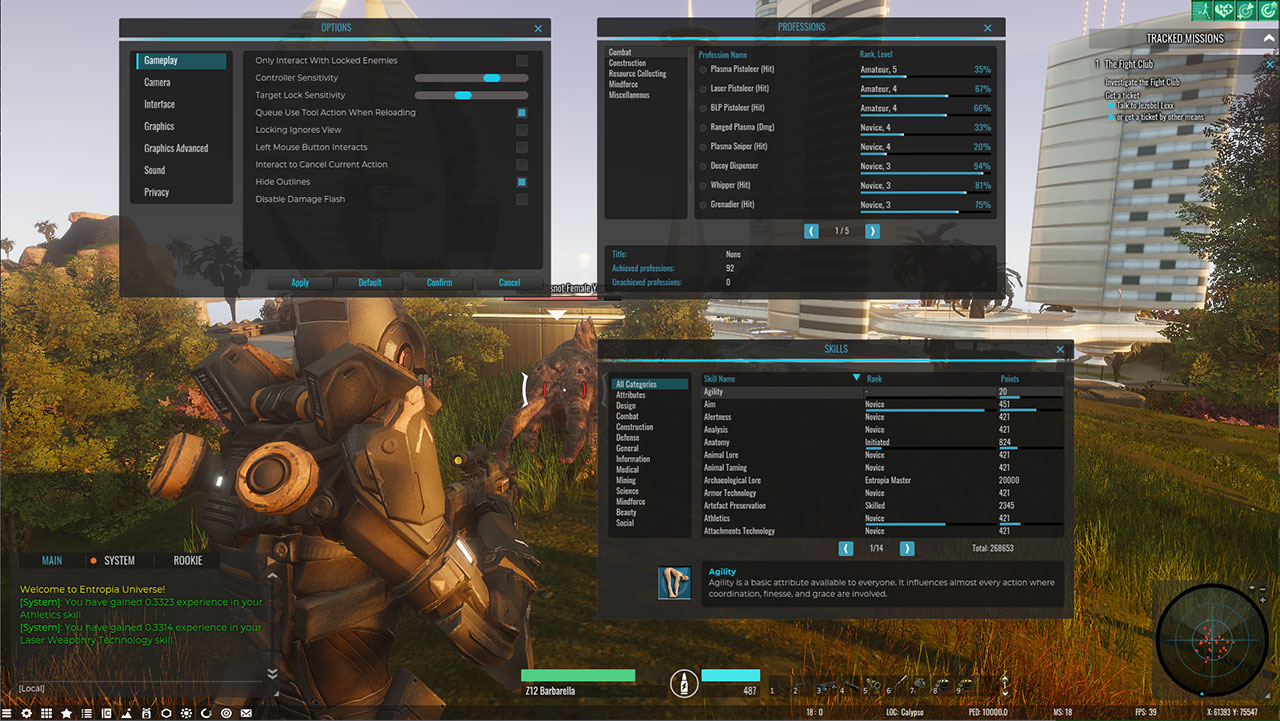Remove The Fight Club tracked mission

pos(1270,64)
